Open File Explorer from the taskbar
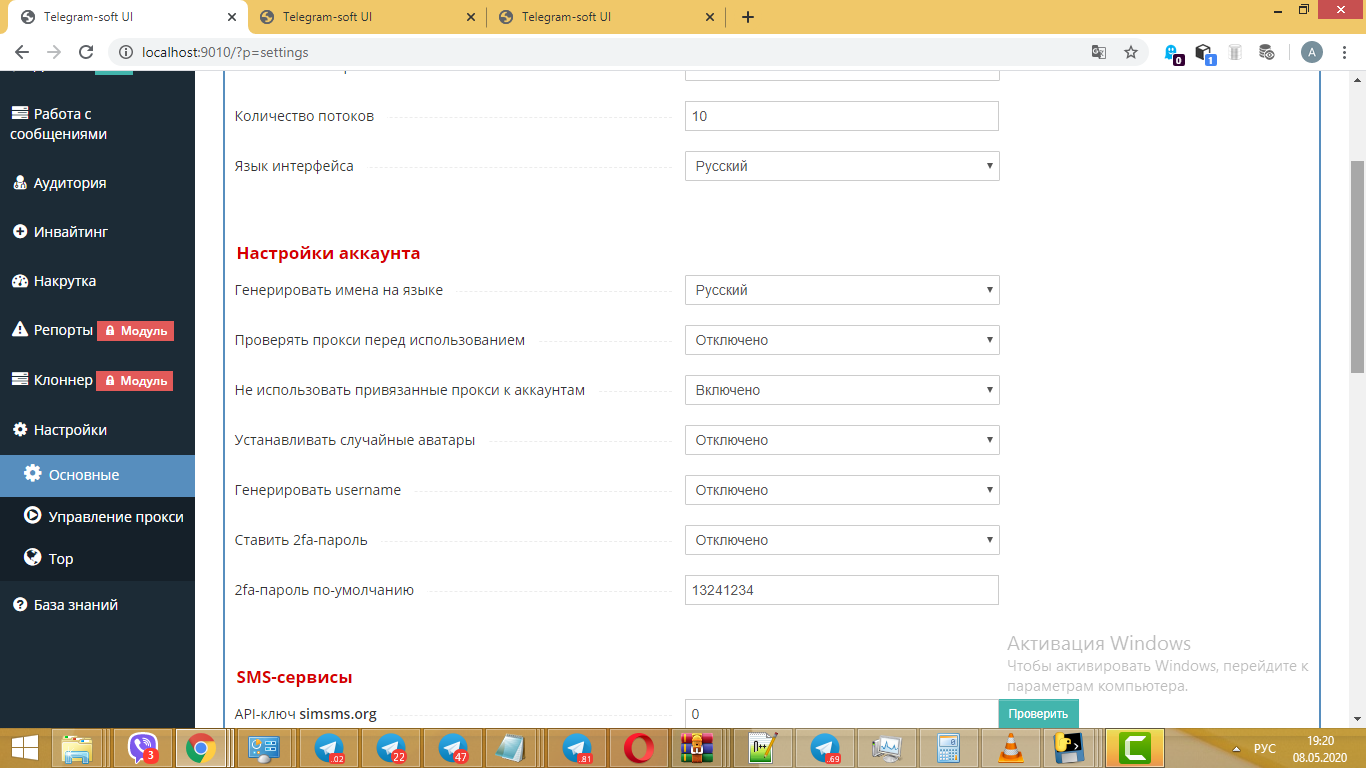 click(x=78, y=747)
